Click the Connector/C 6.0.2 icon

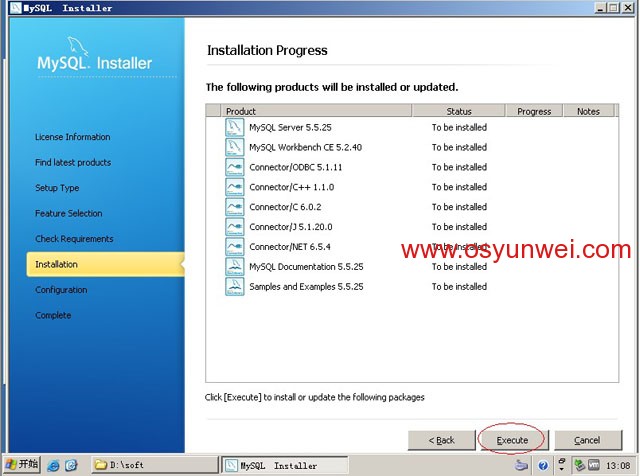[234, 207]
